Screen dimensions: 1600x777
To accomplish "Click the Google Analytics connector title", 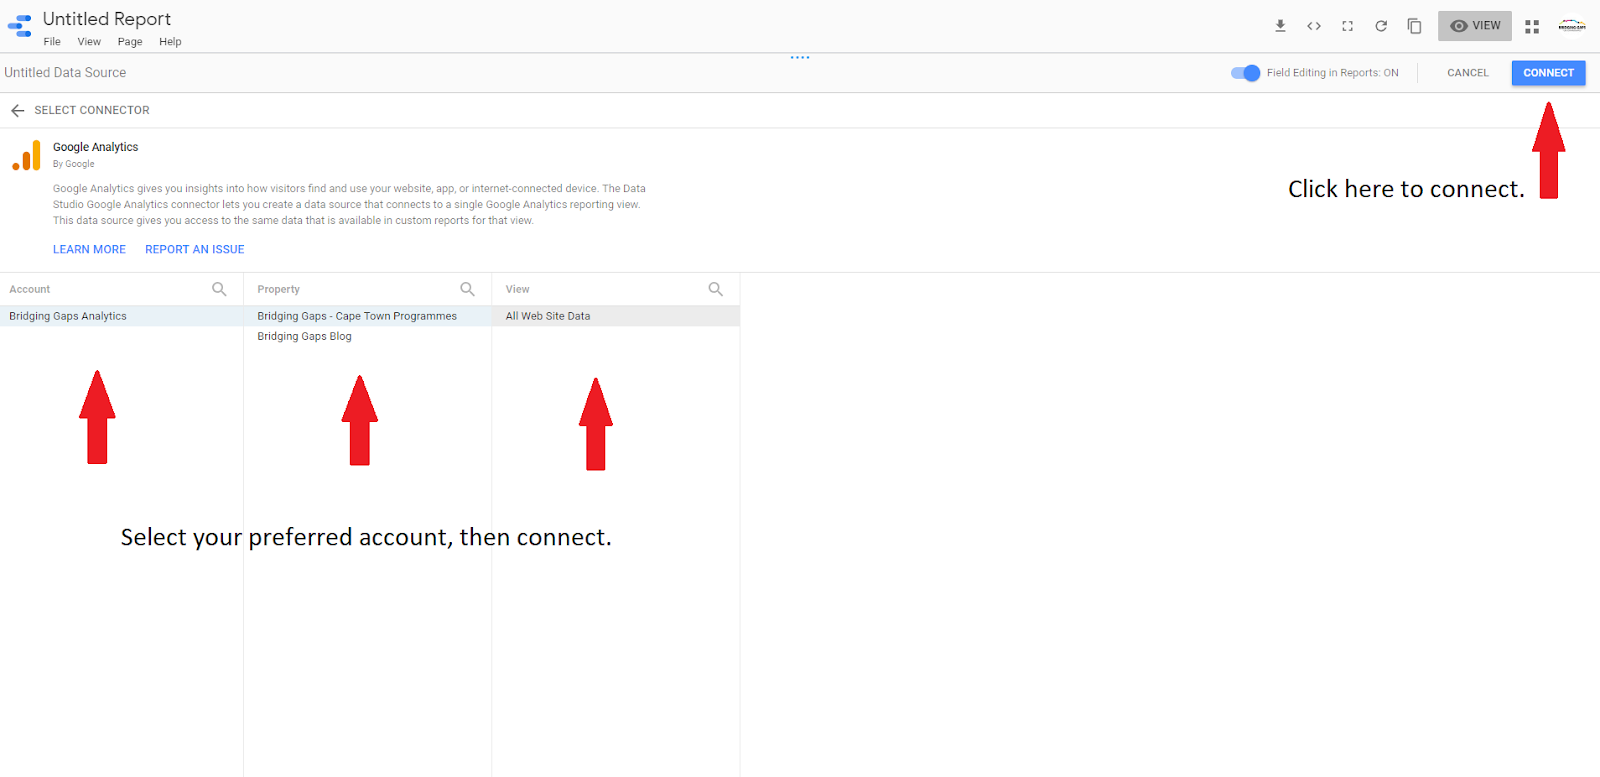I will (96, 147).
